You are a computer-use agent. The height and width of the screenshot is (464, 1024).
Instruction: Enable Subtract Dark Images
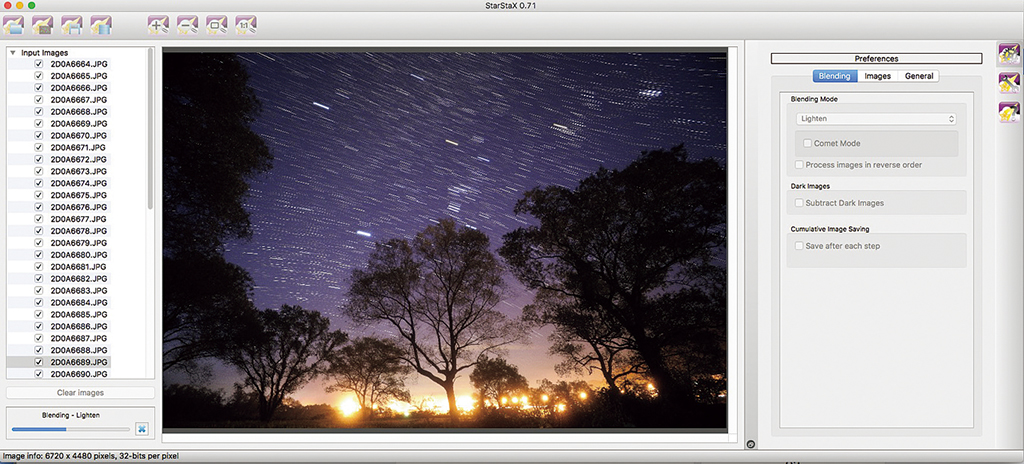tap(799, 203)
